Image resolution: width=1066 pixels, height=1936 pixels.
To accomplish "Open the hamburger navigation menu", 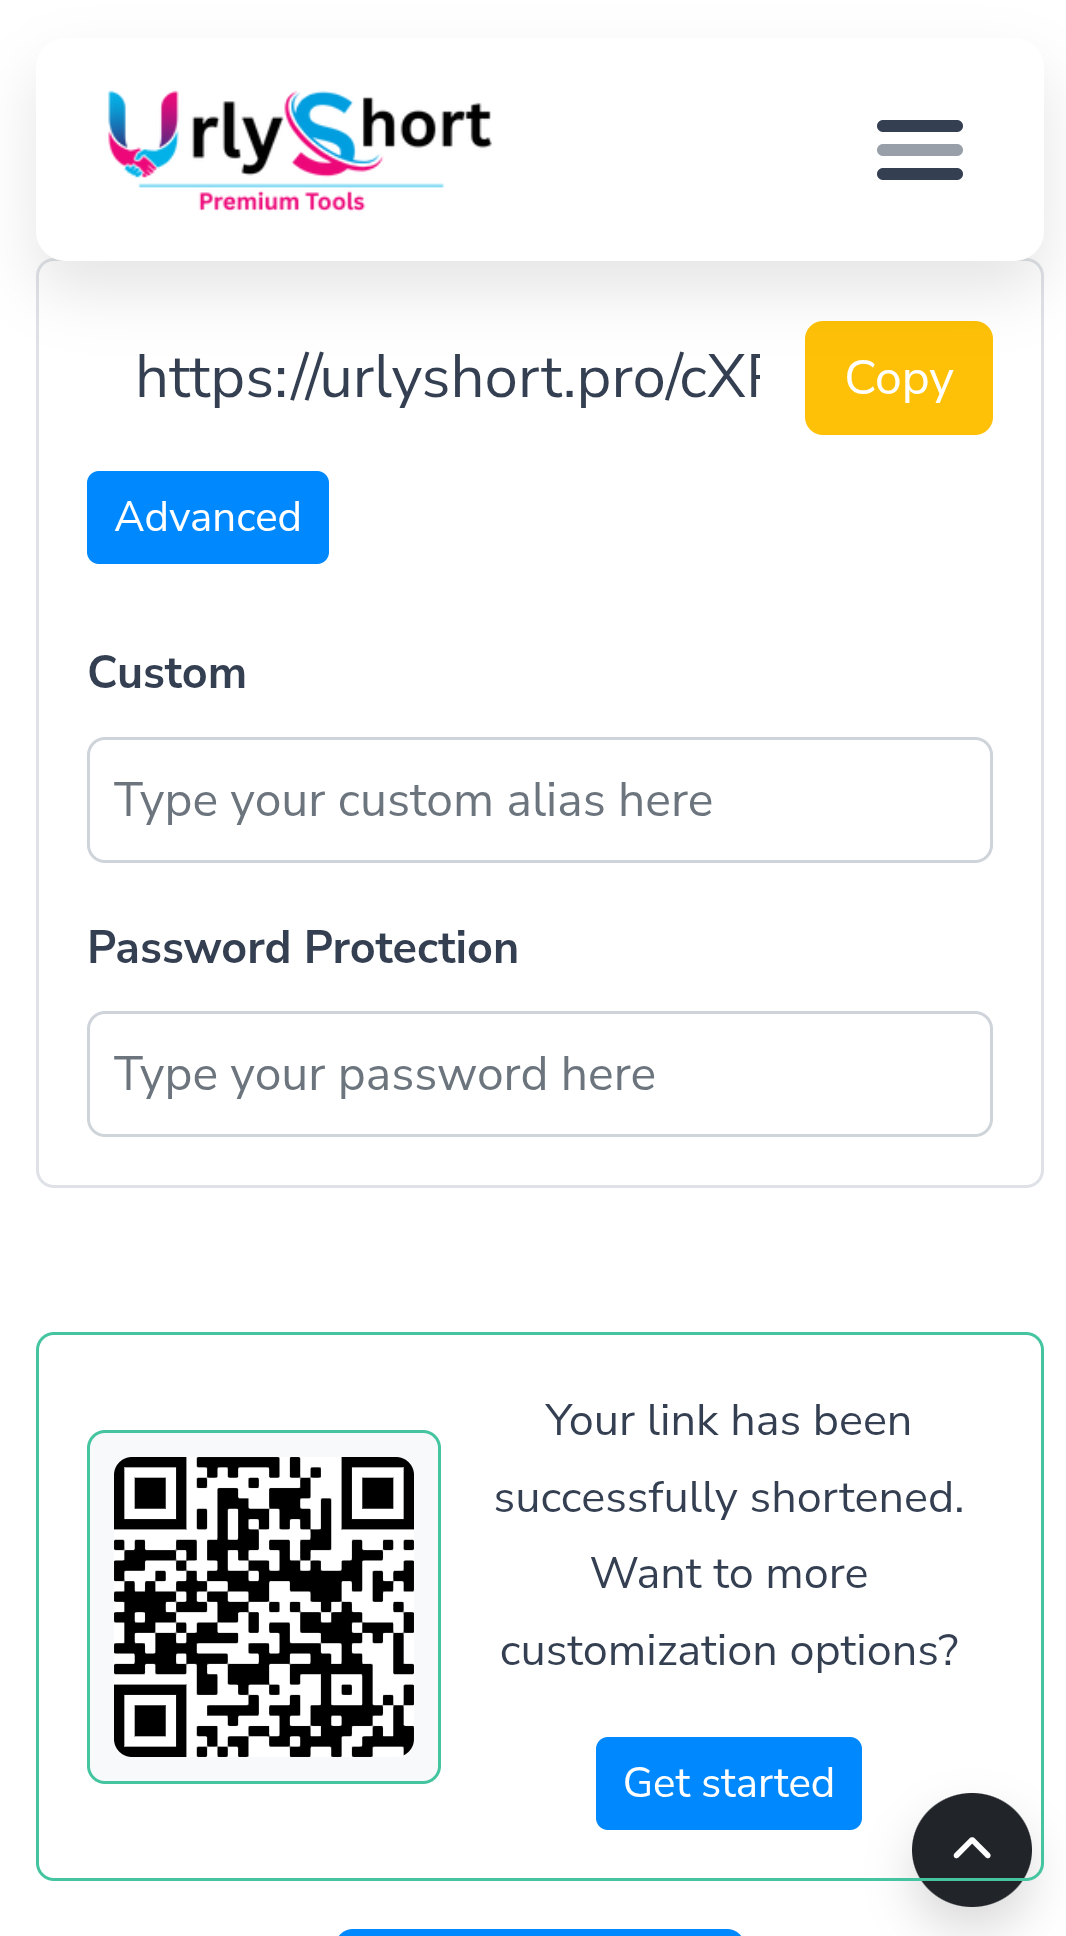I will click(919, 150).
